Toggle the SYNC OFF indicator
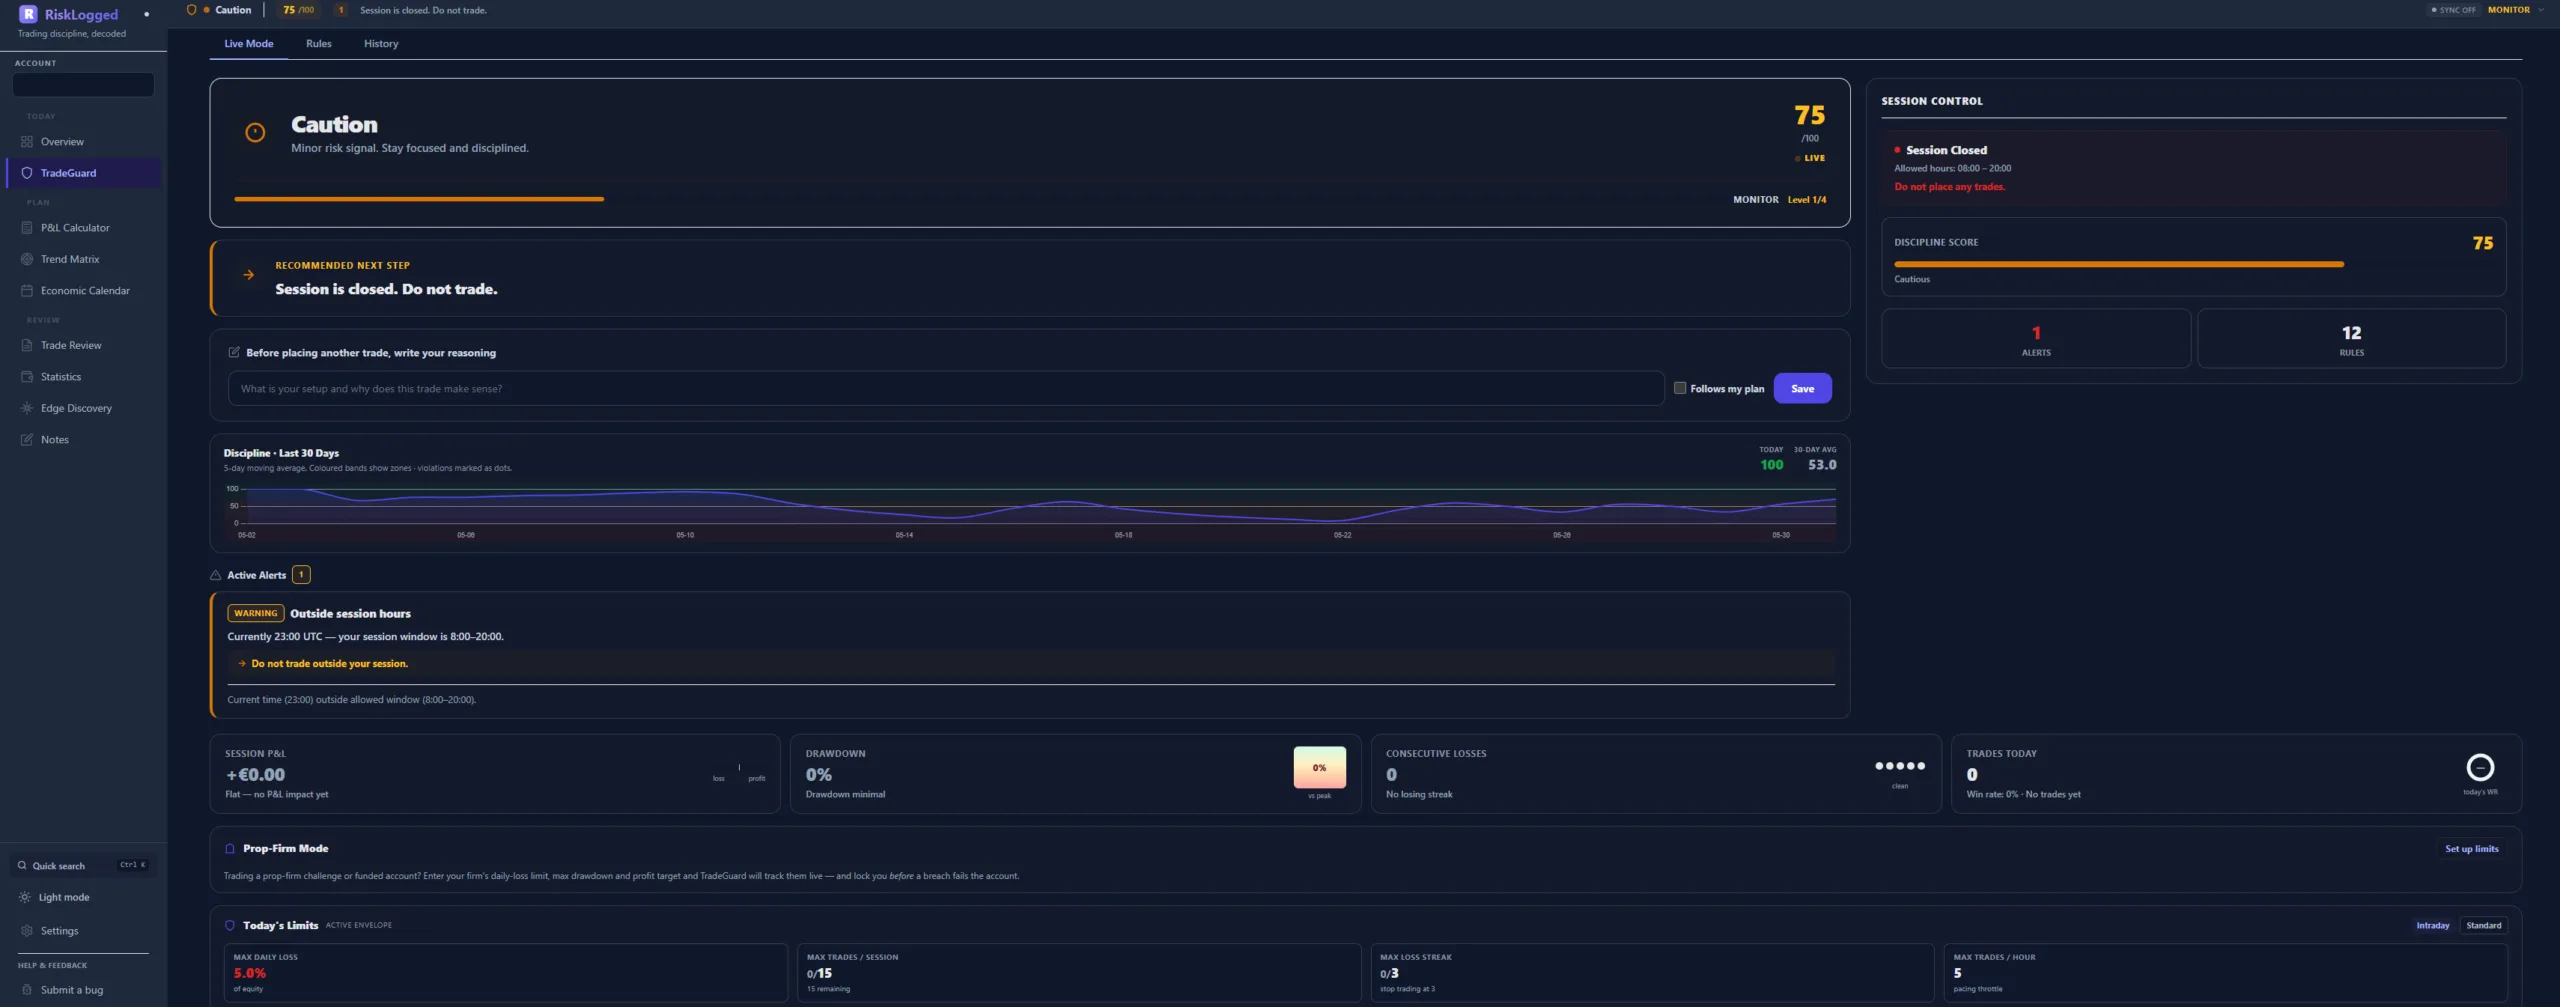Screen dimensions: 2560x1007 2453,10
